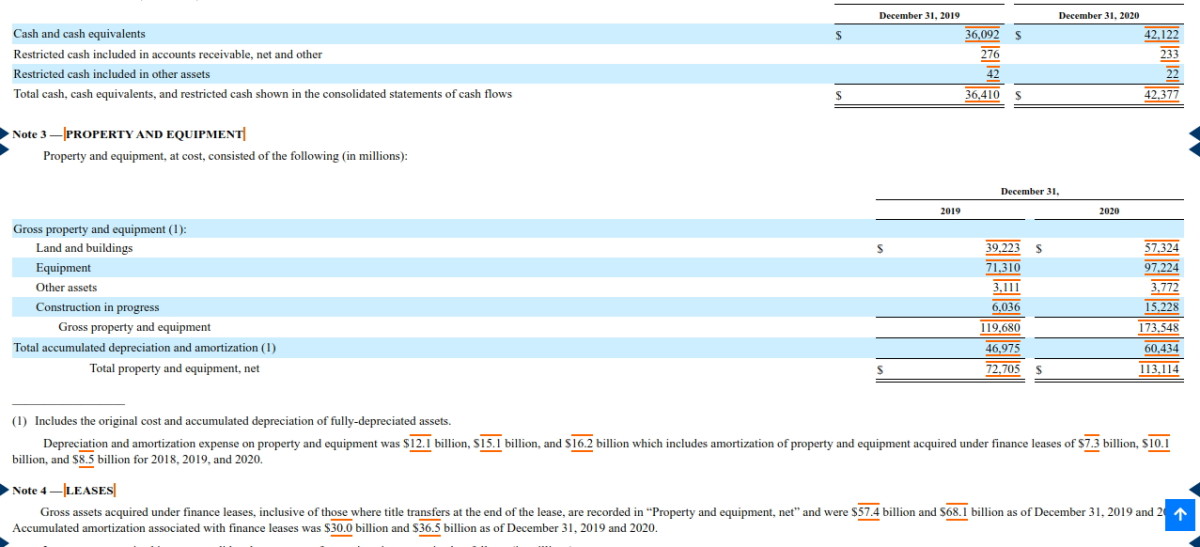Select the tagged heading LEASES
Image resolution: width=1200 pixels, height=547 pixels.
[x=90, y=491]
